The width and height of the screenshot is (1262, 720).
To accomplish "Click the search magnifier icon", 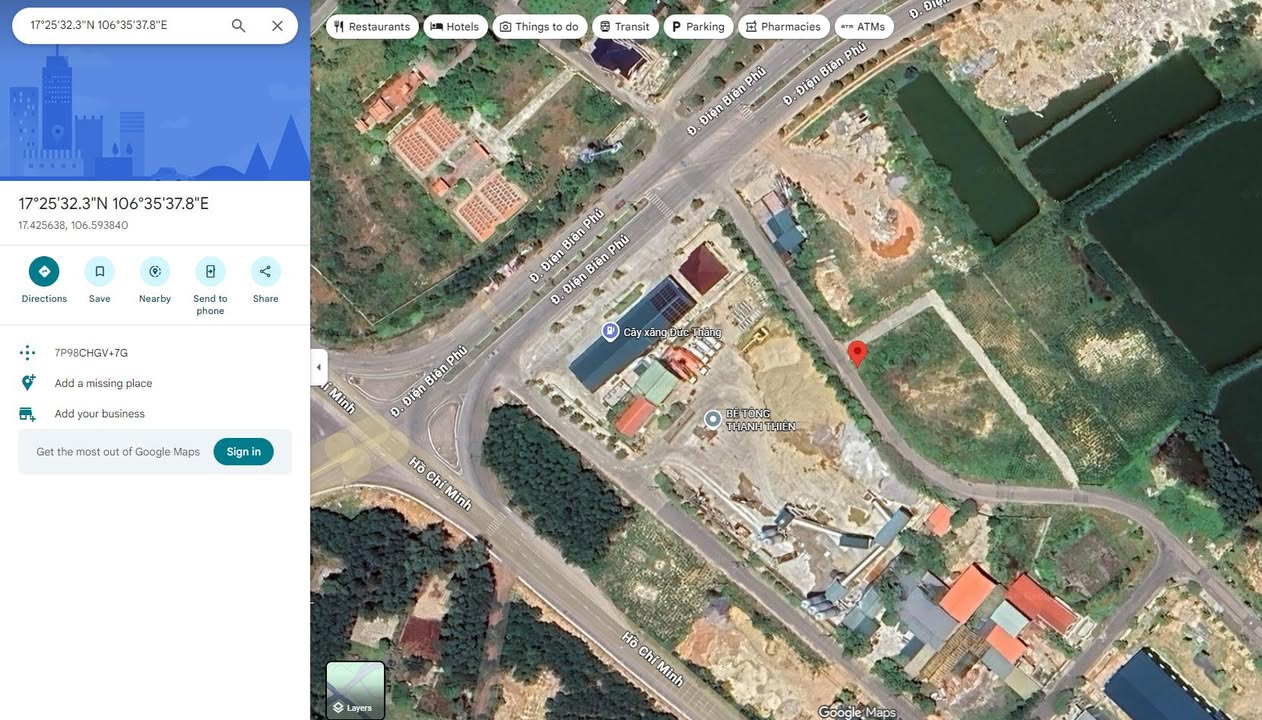I will coord(238,26).
